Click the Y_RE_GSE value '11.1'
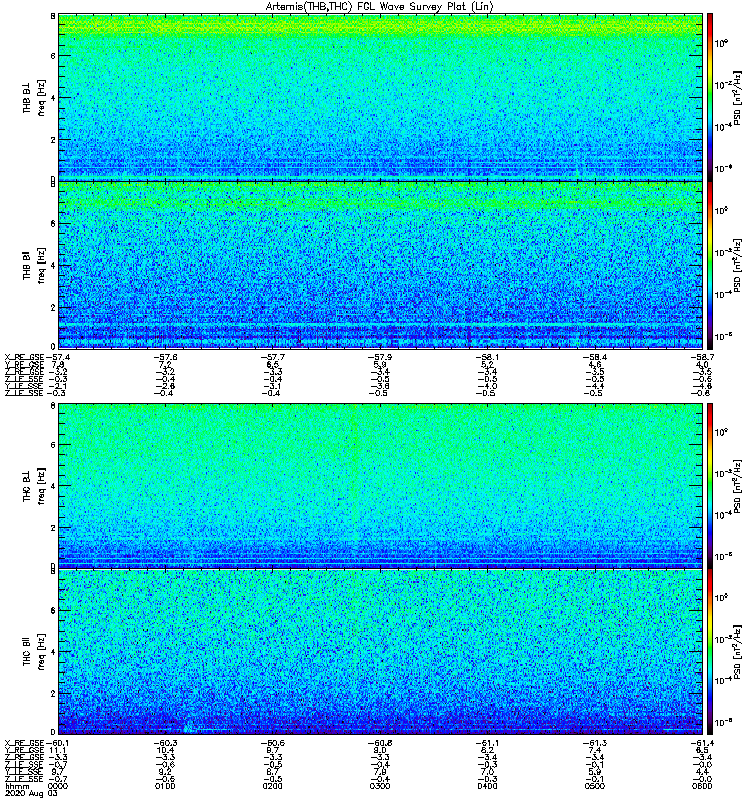The image size is (750, 800). click(57, 751)
